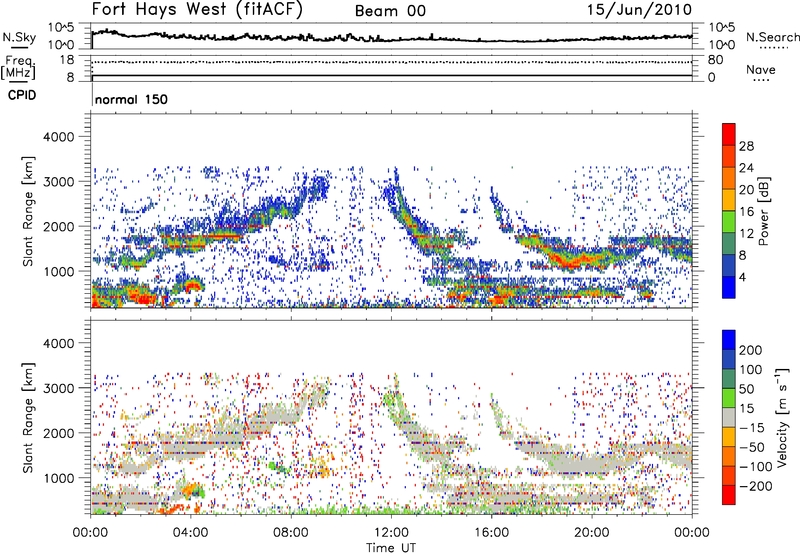The image size is (800, 554).
Task: Click the "-200" label on velocity color bar
Action: click(x=756, y=486)
